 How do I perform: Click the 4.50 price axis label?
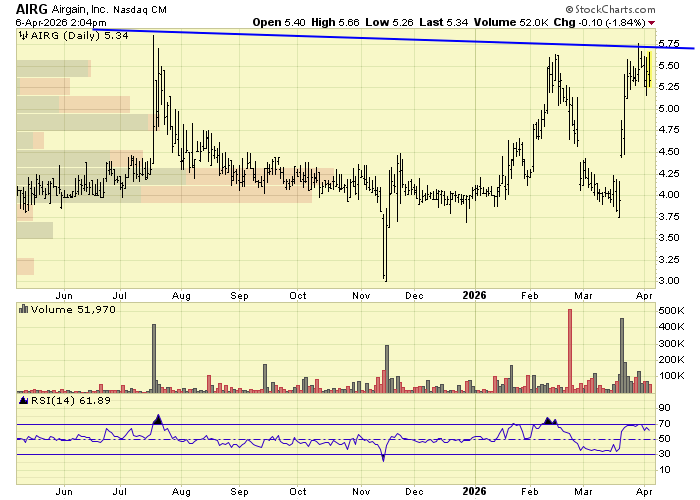tap(669, 151)
